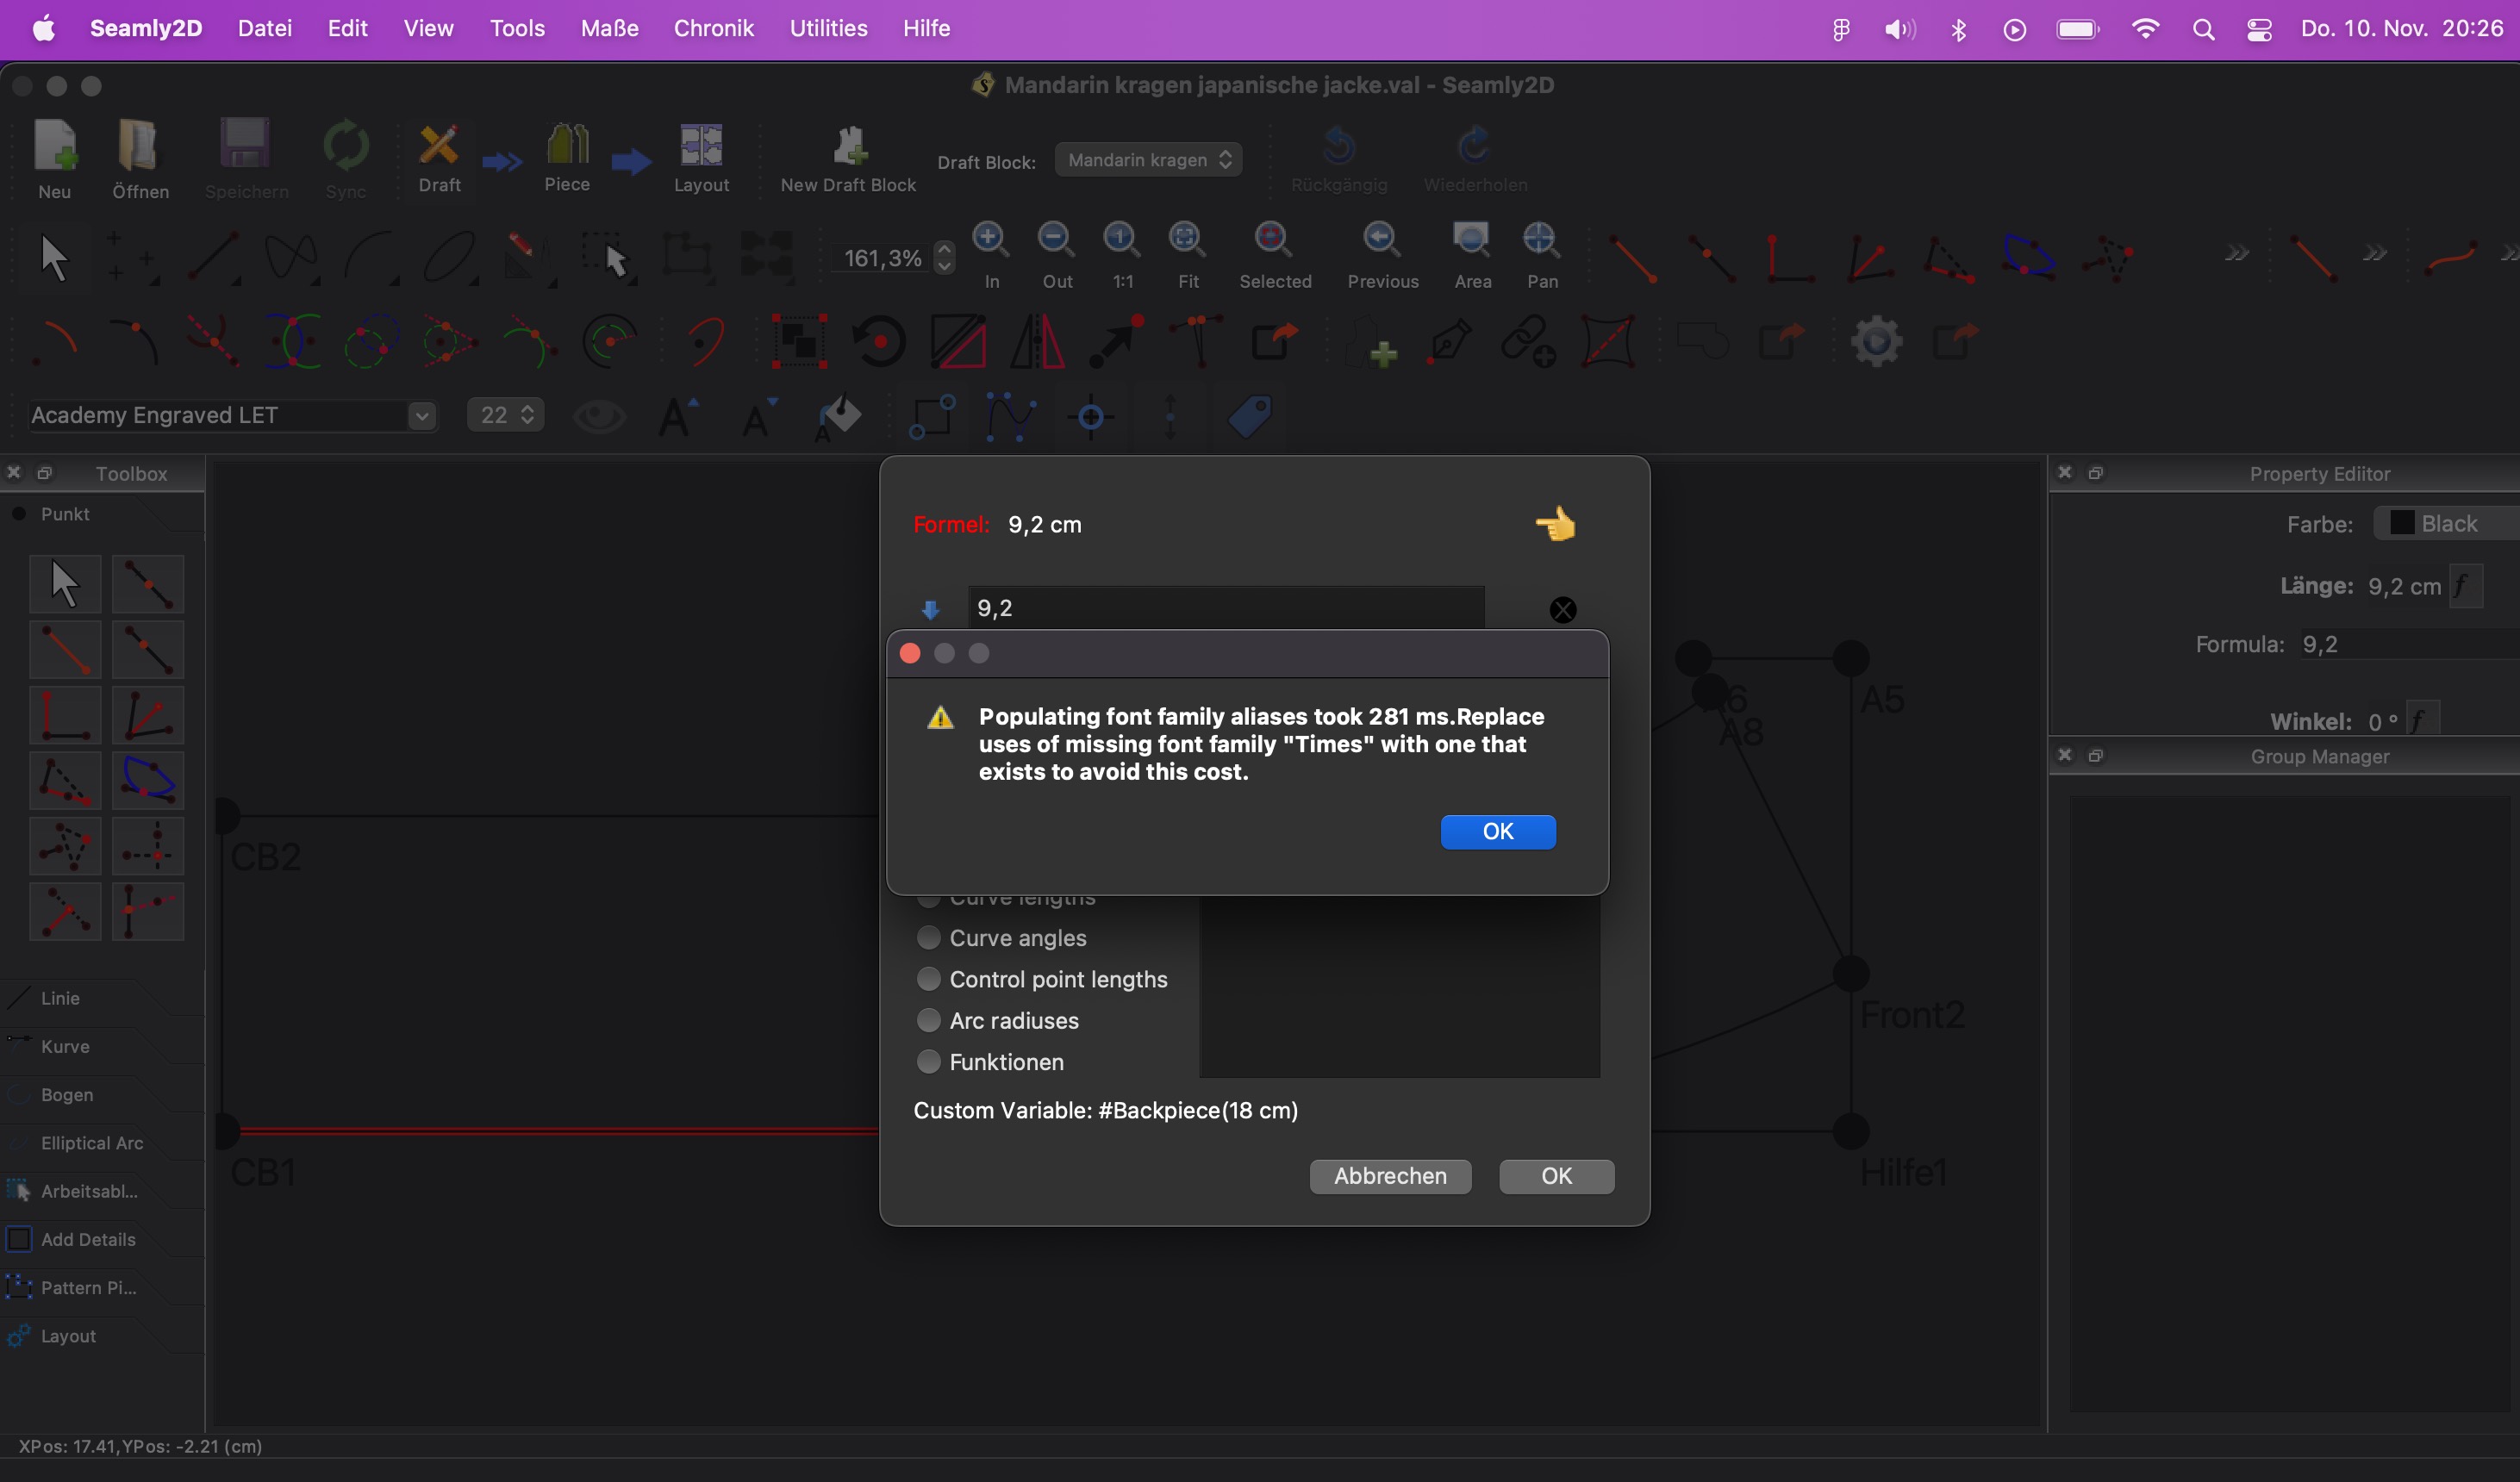2520x1482 pixels.
Task: Click the Öffnen folder icon
Action: tap(139, 146)
